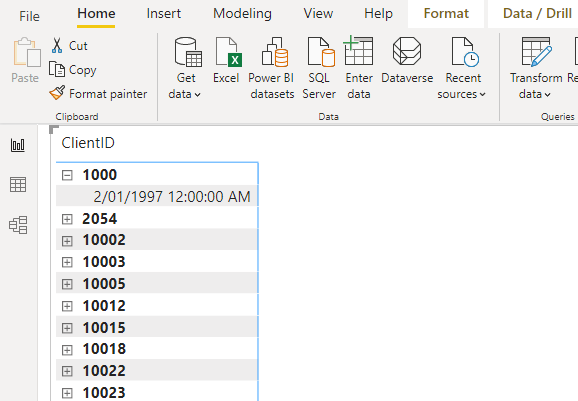This screenshot has width=578, height=401.
Task: Select the 10022 value
Action: click(104, 371)
